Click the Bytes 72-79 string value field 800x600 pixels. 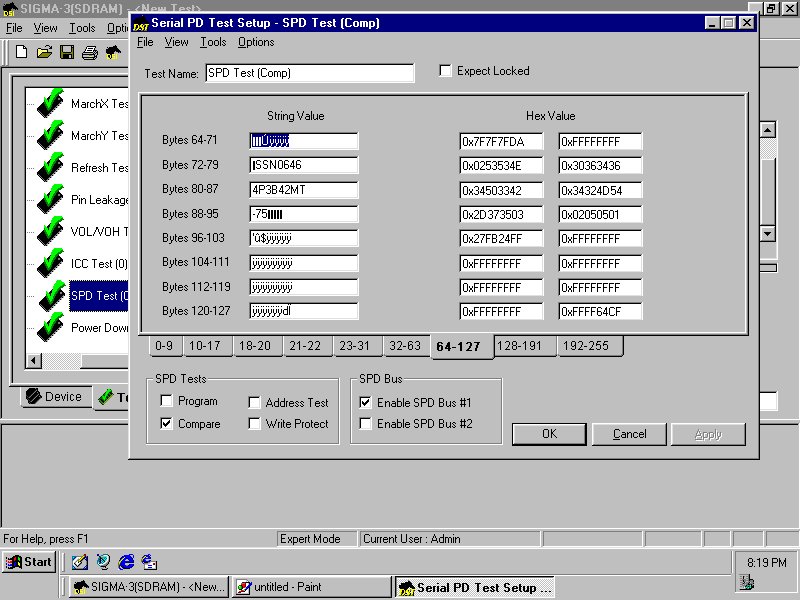pyautogui.click(x=303, y=165)
